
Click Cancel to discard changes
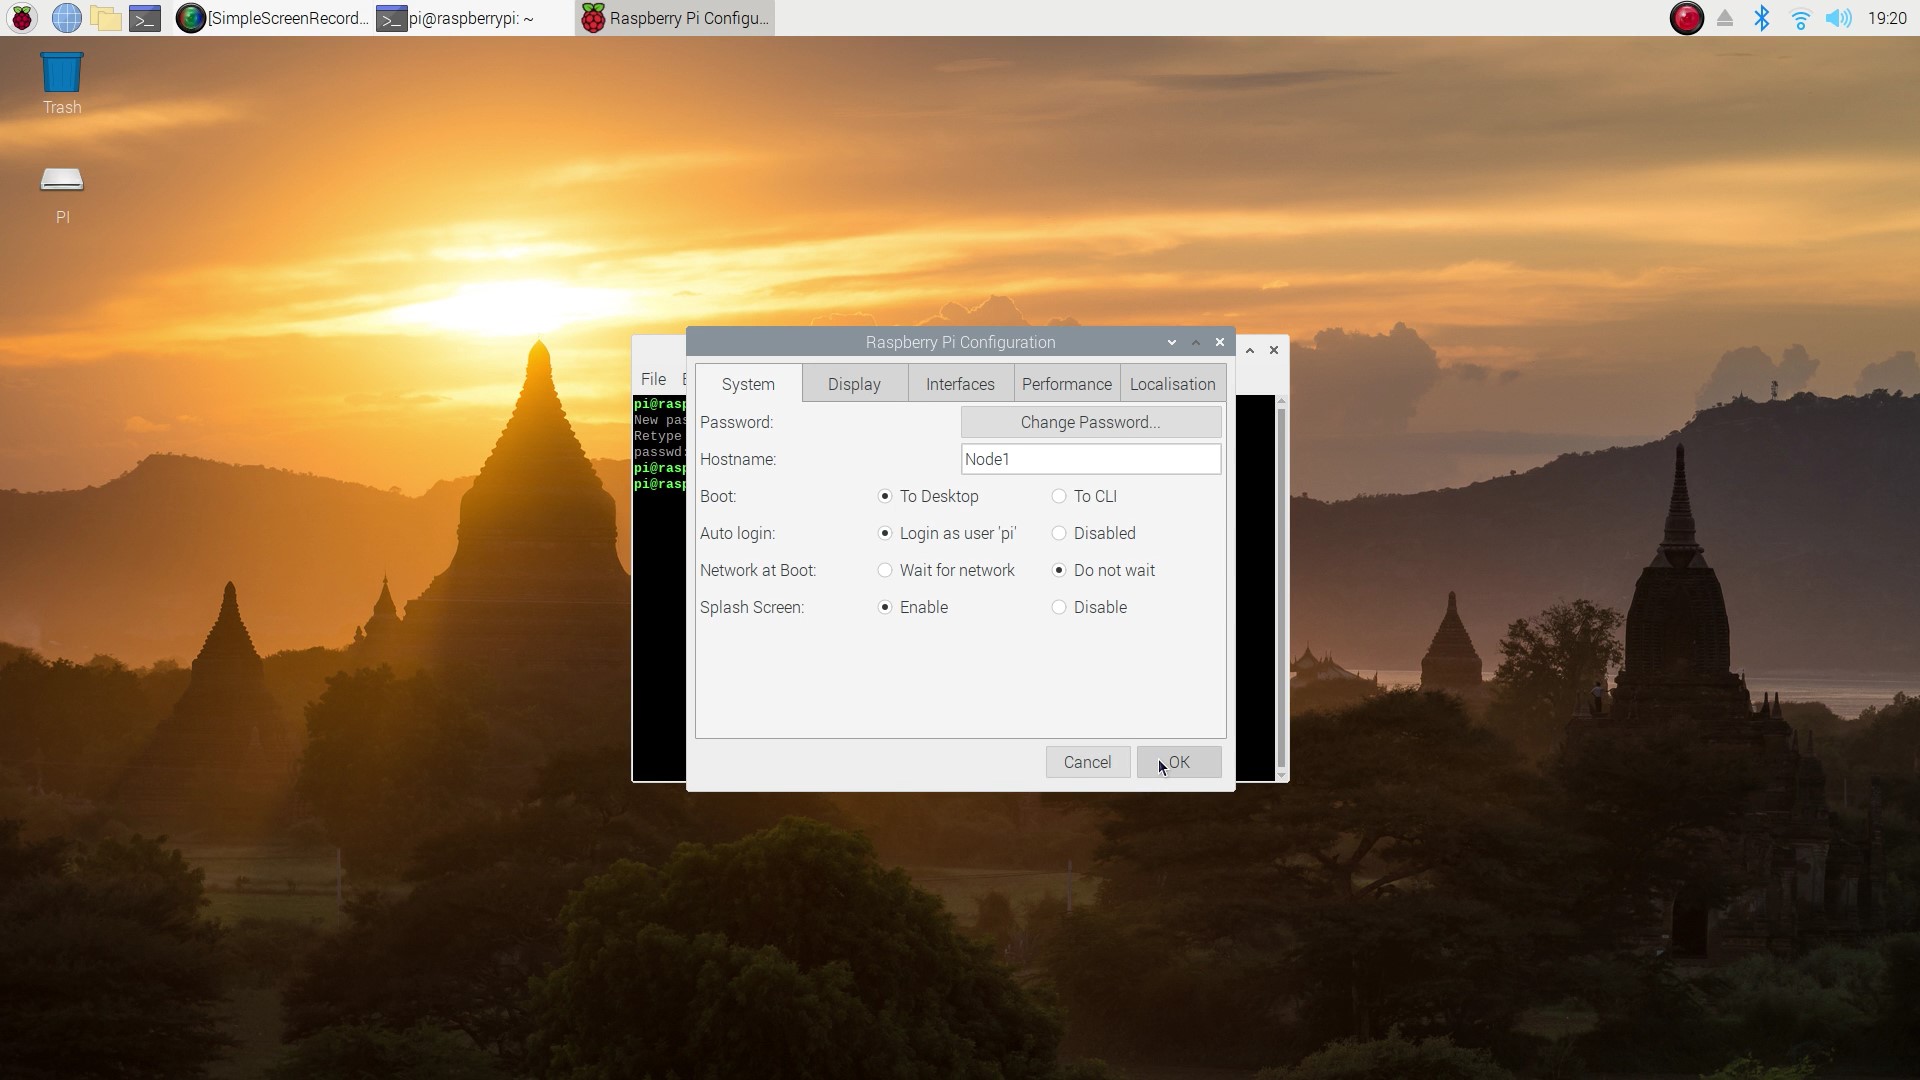click(1087, 762)
